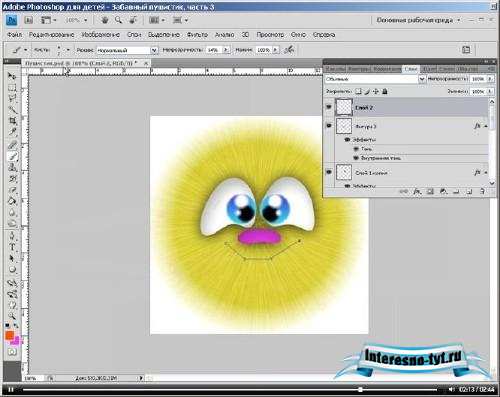This screenshot has height=397, width=500.
Task: Enable airbrush mode in options bar
Action: (x=289, y=50)
